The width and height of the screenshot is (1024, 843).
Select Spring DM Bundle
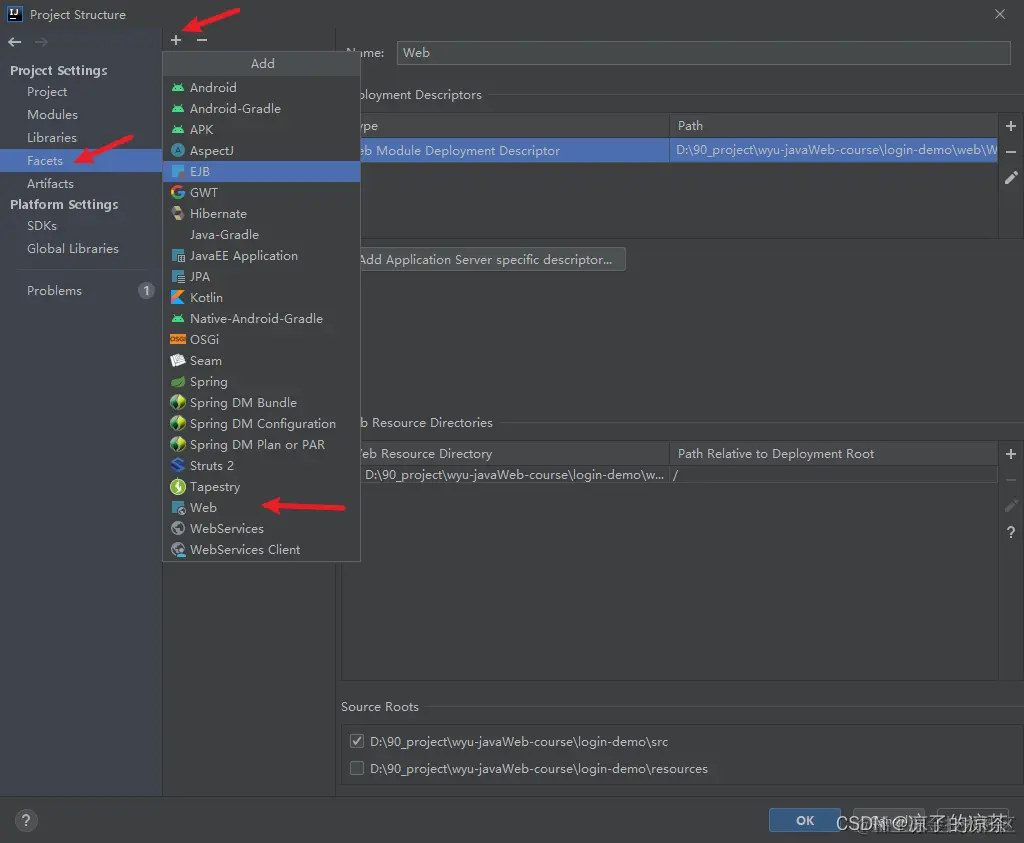pyautogui.click(x=261, y=402)
